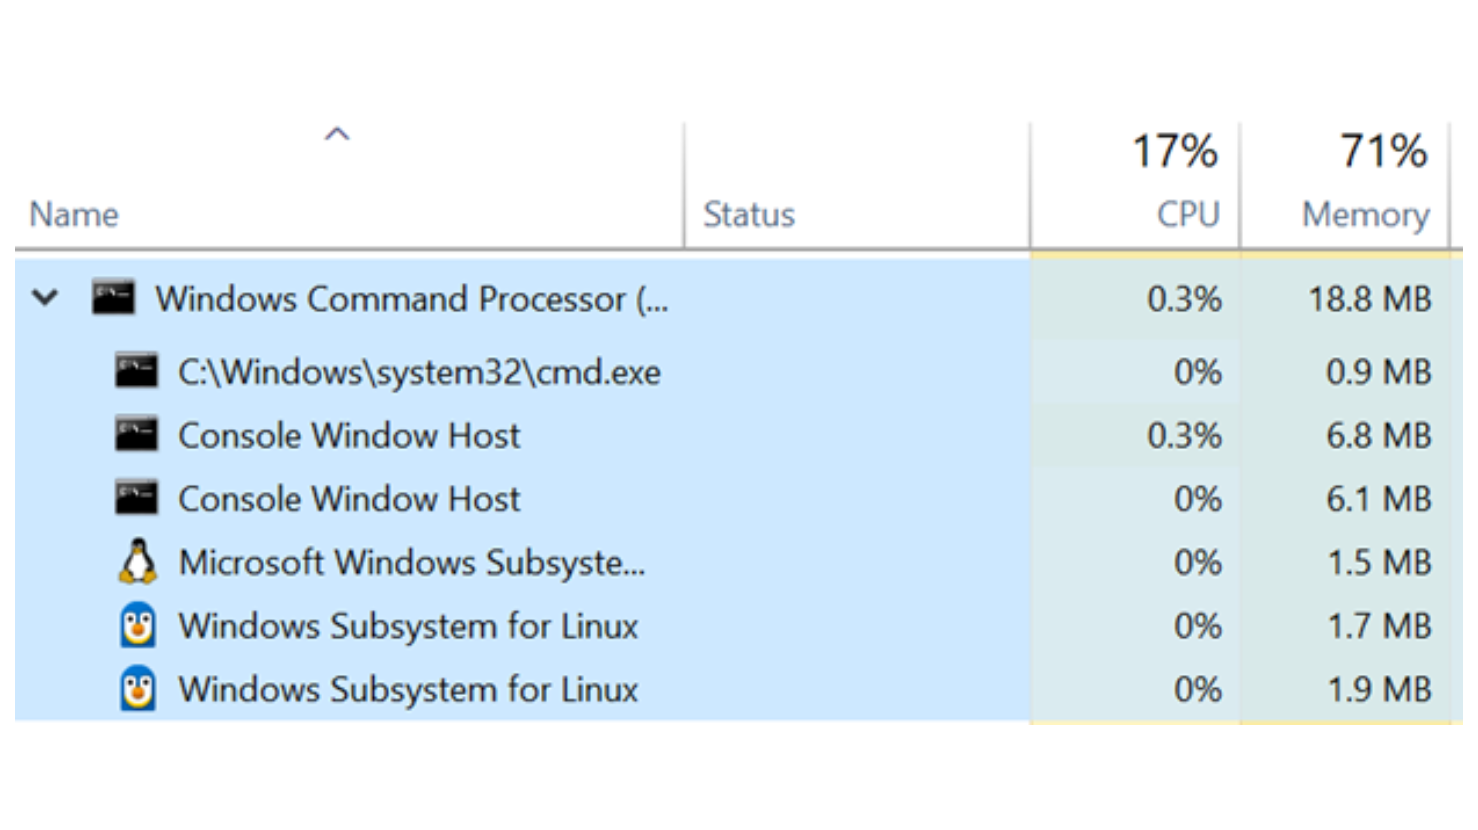Collapse the Windows Command Processor group
The height and width of the screenshot is (830, 1478).
[45, 298]
